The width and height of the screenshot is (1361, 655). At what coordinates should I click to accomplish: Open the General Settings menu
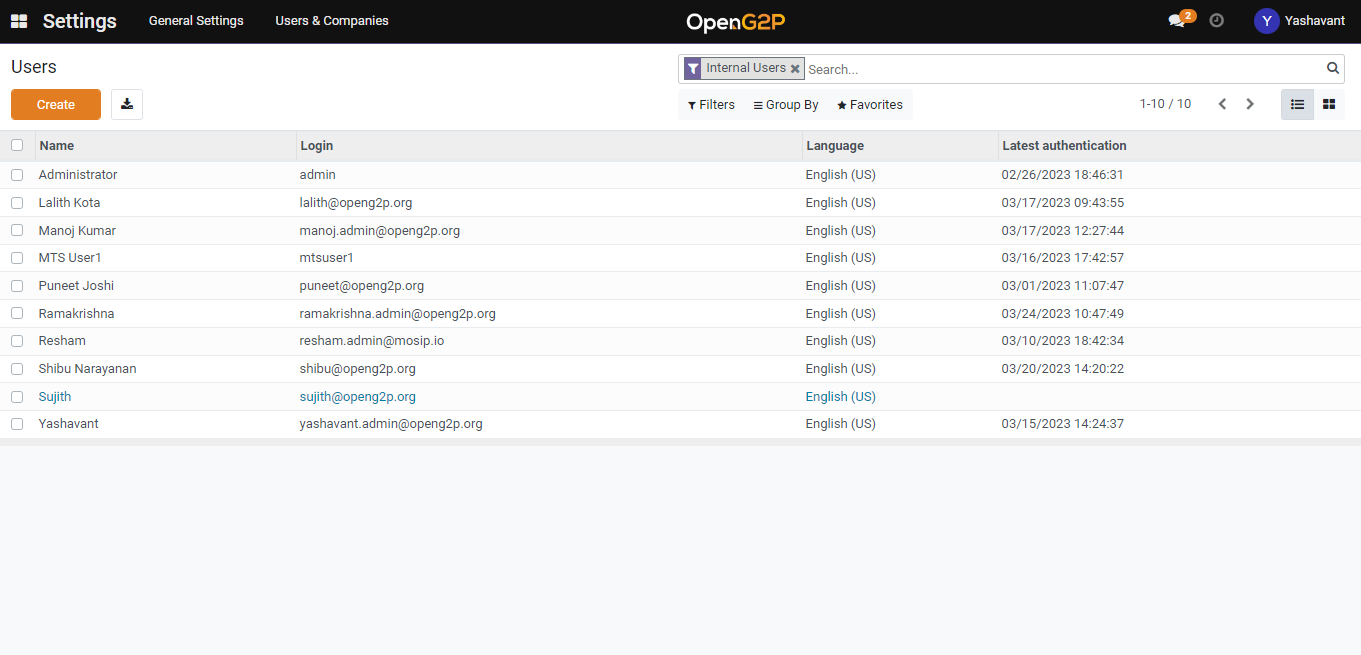tap(196, 21)
